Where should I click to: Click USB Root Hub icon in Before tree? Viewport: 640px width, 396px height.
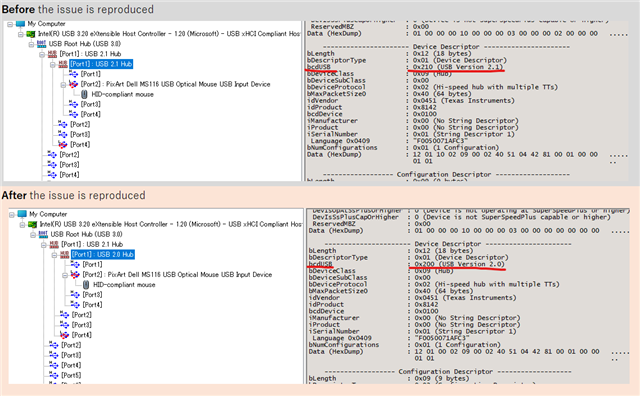41,44
